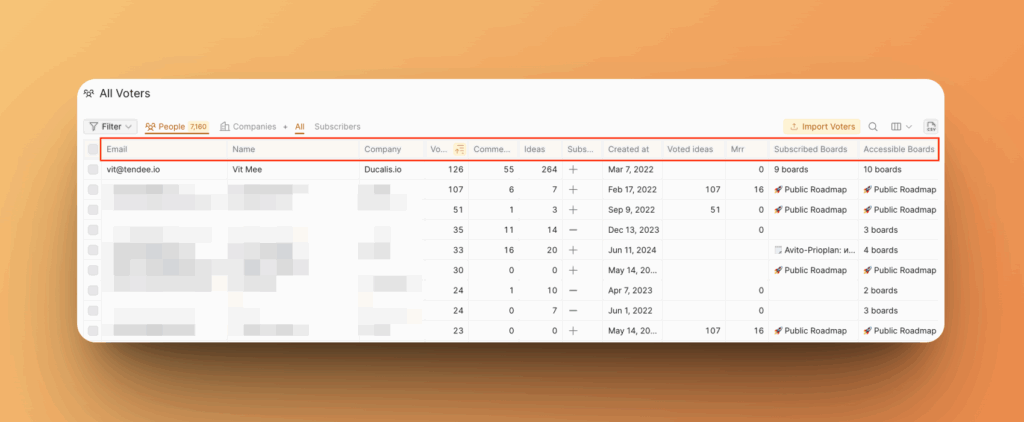This screenshot has width=1024, height=422.
Task: Click the plus icon in the 23-votes row
Action: coord(573,331)
